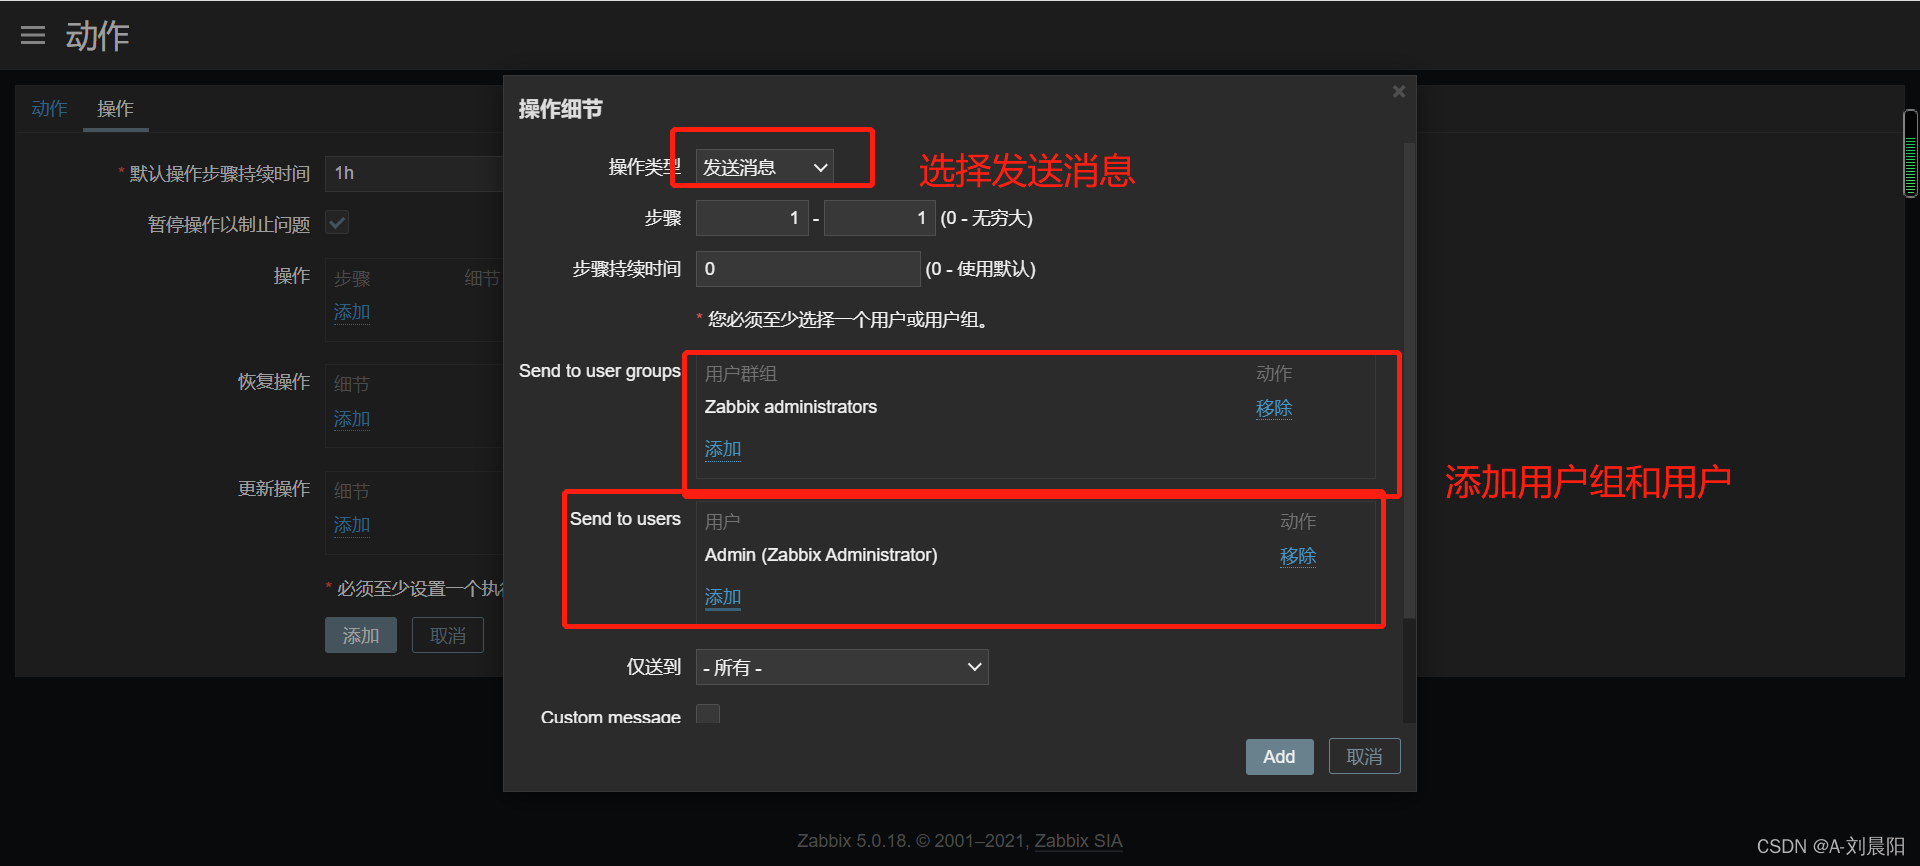Switch to the 操作 tab

115,108
